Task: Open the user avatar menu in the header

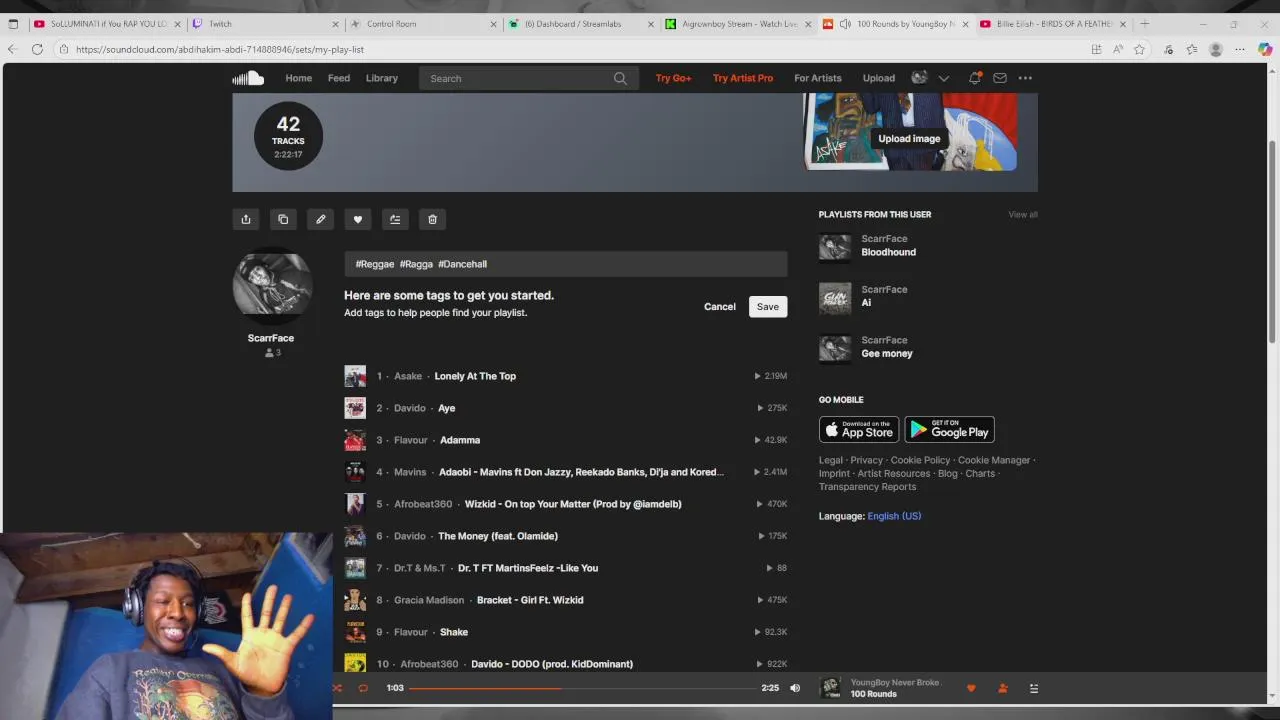Action: coord(919,78)
